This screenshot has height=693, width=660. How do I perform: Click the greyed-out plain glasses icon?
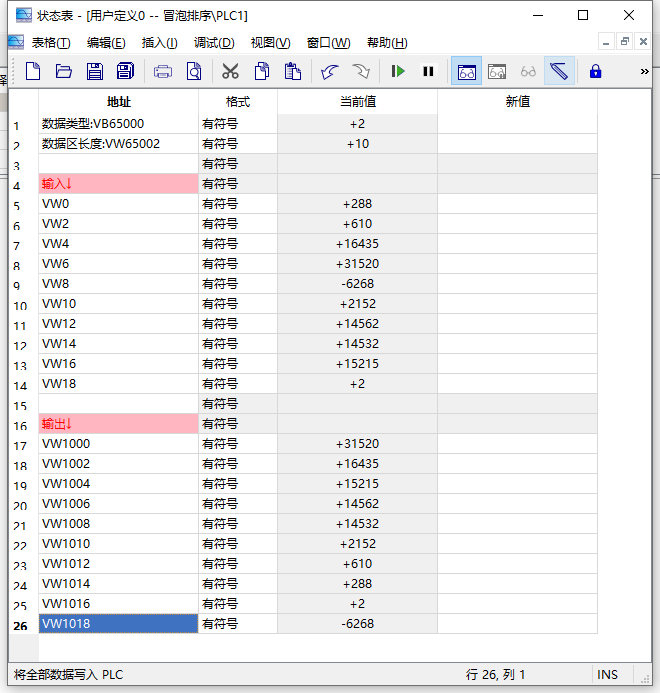point(528,71)
